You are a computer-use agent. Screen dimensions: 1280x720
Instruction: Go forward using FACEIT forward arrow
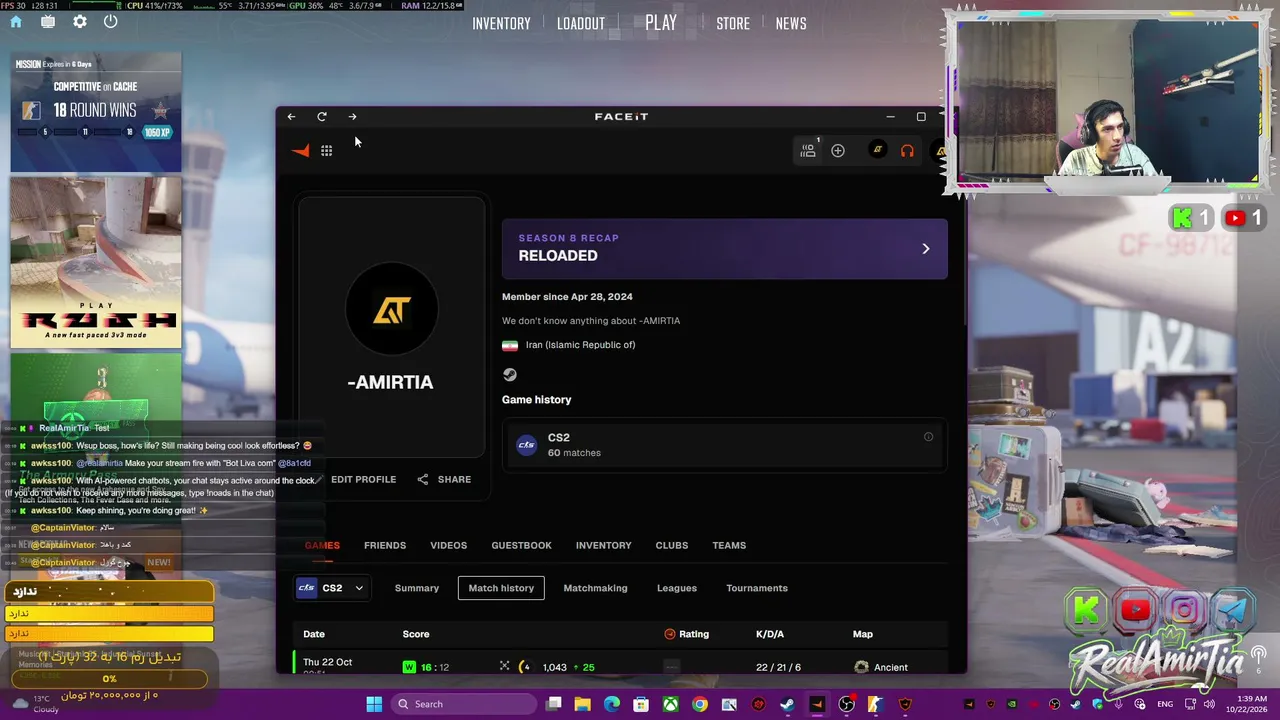(x=352, y=117)
